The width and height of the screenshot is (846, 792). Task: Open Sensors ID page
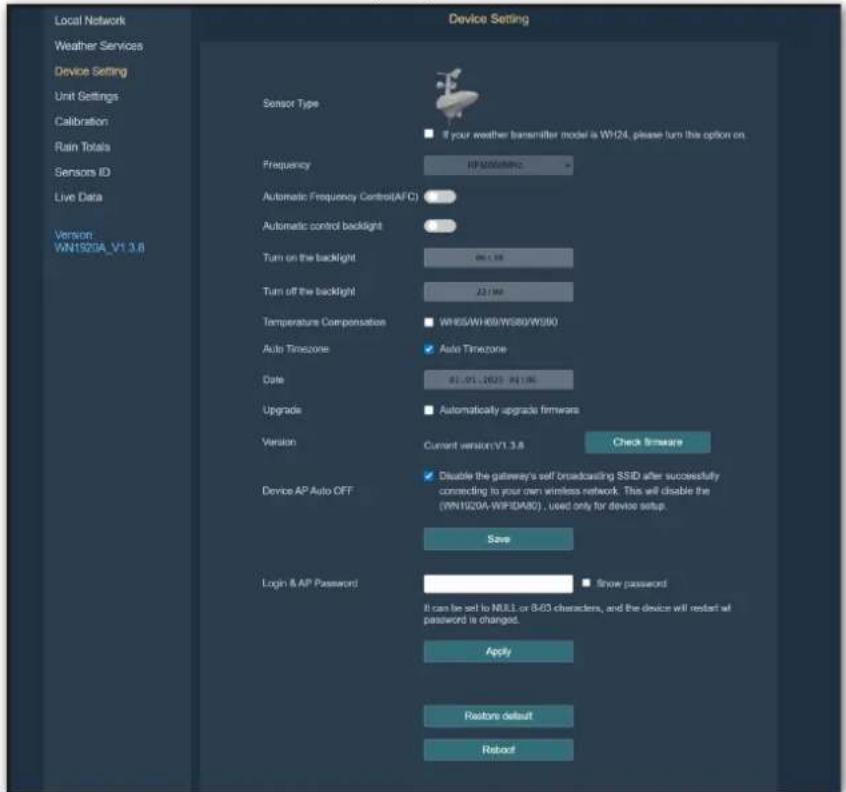(82, 172)
